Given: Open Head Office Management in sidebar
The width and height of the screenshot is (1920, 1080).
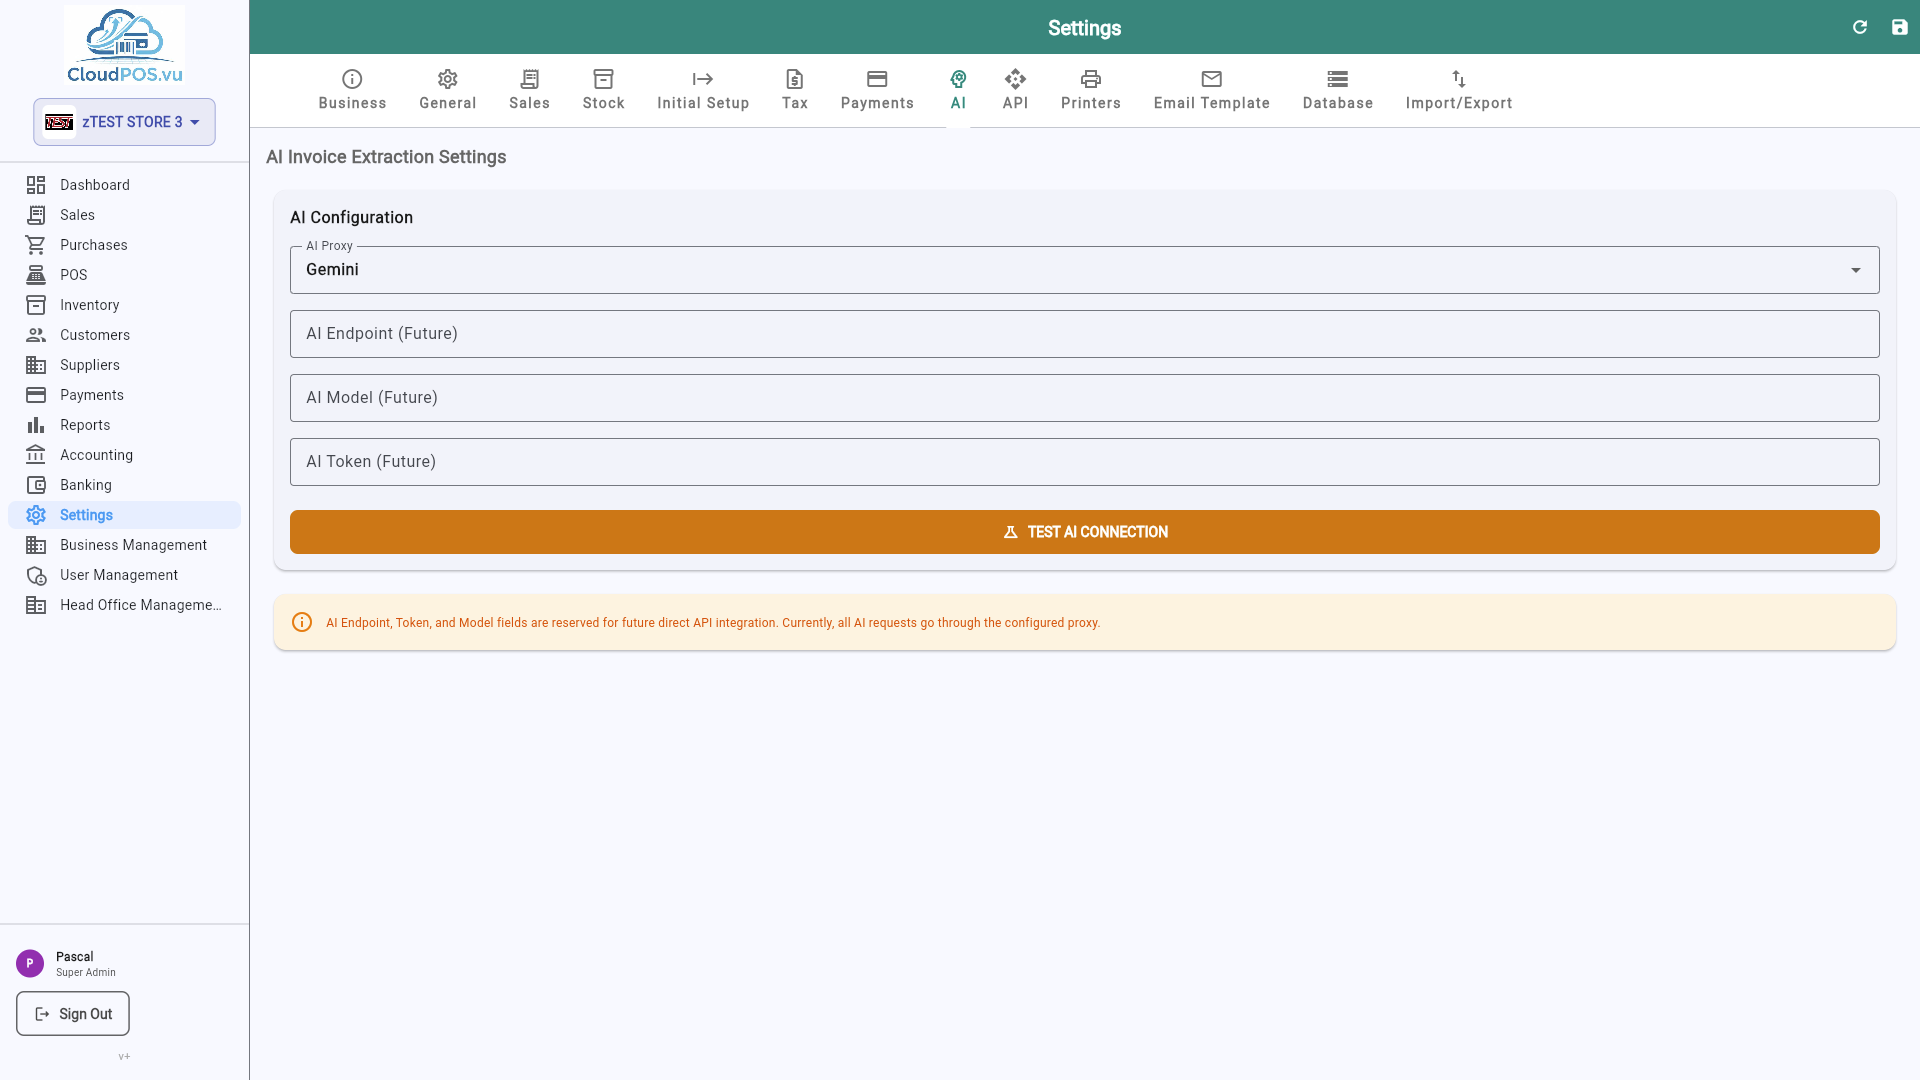Looking at the screenshot, I should pos(124,605).
